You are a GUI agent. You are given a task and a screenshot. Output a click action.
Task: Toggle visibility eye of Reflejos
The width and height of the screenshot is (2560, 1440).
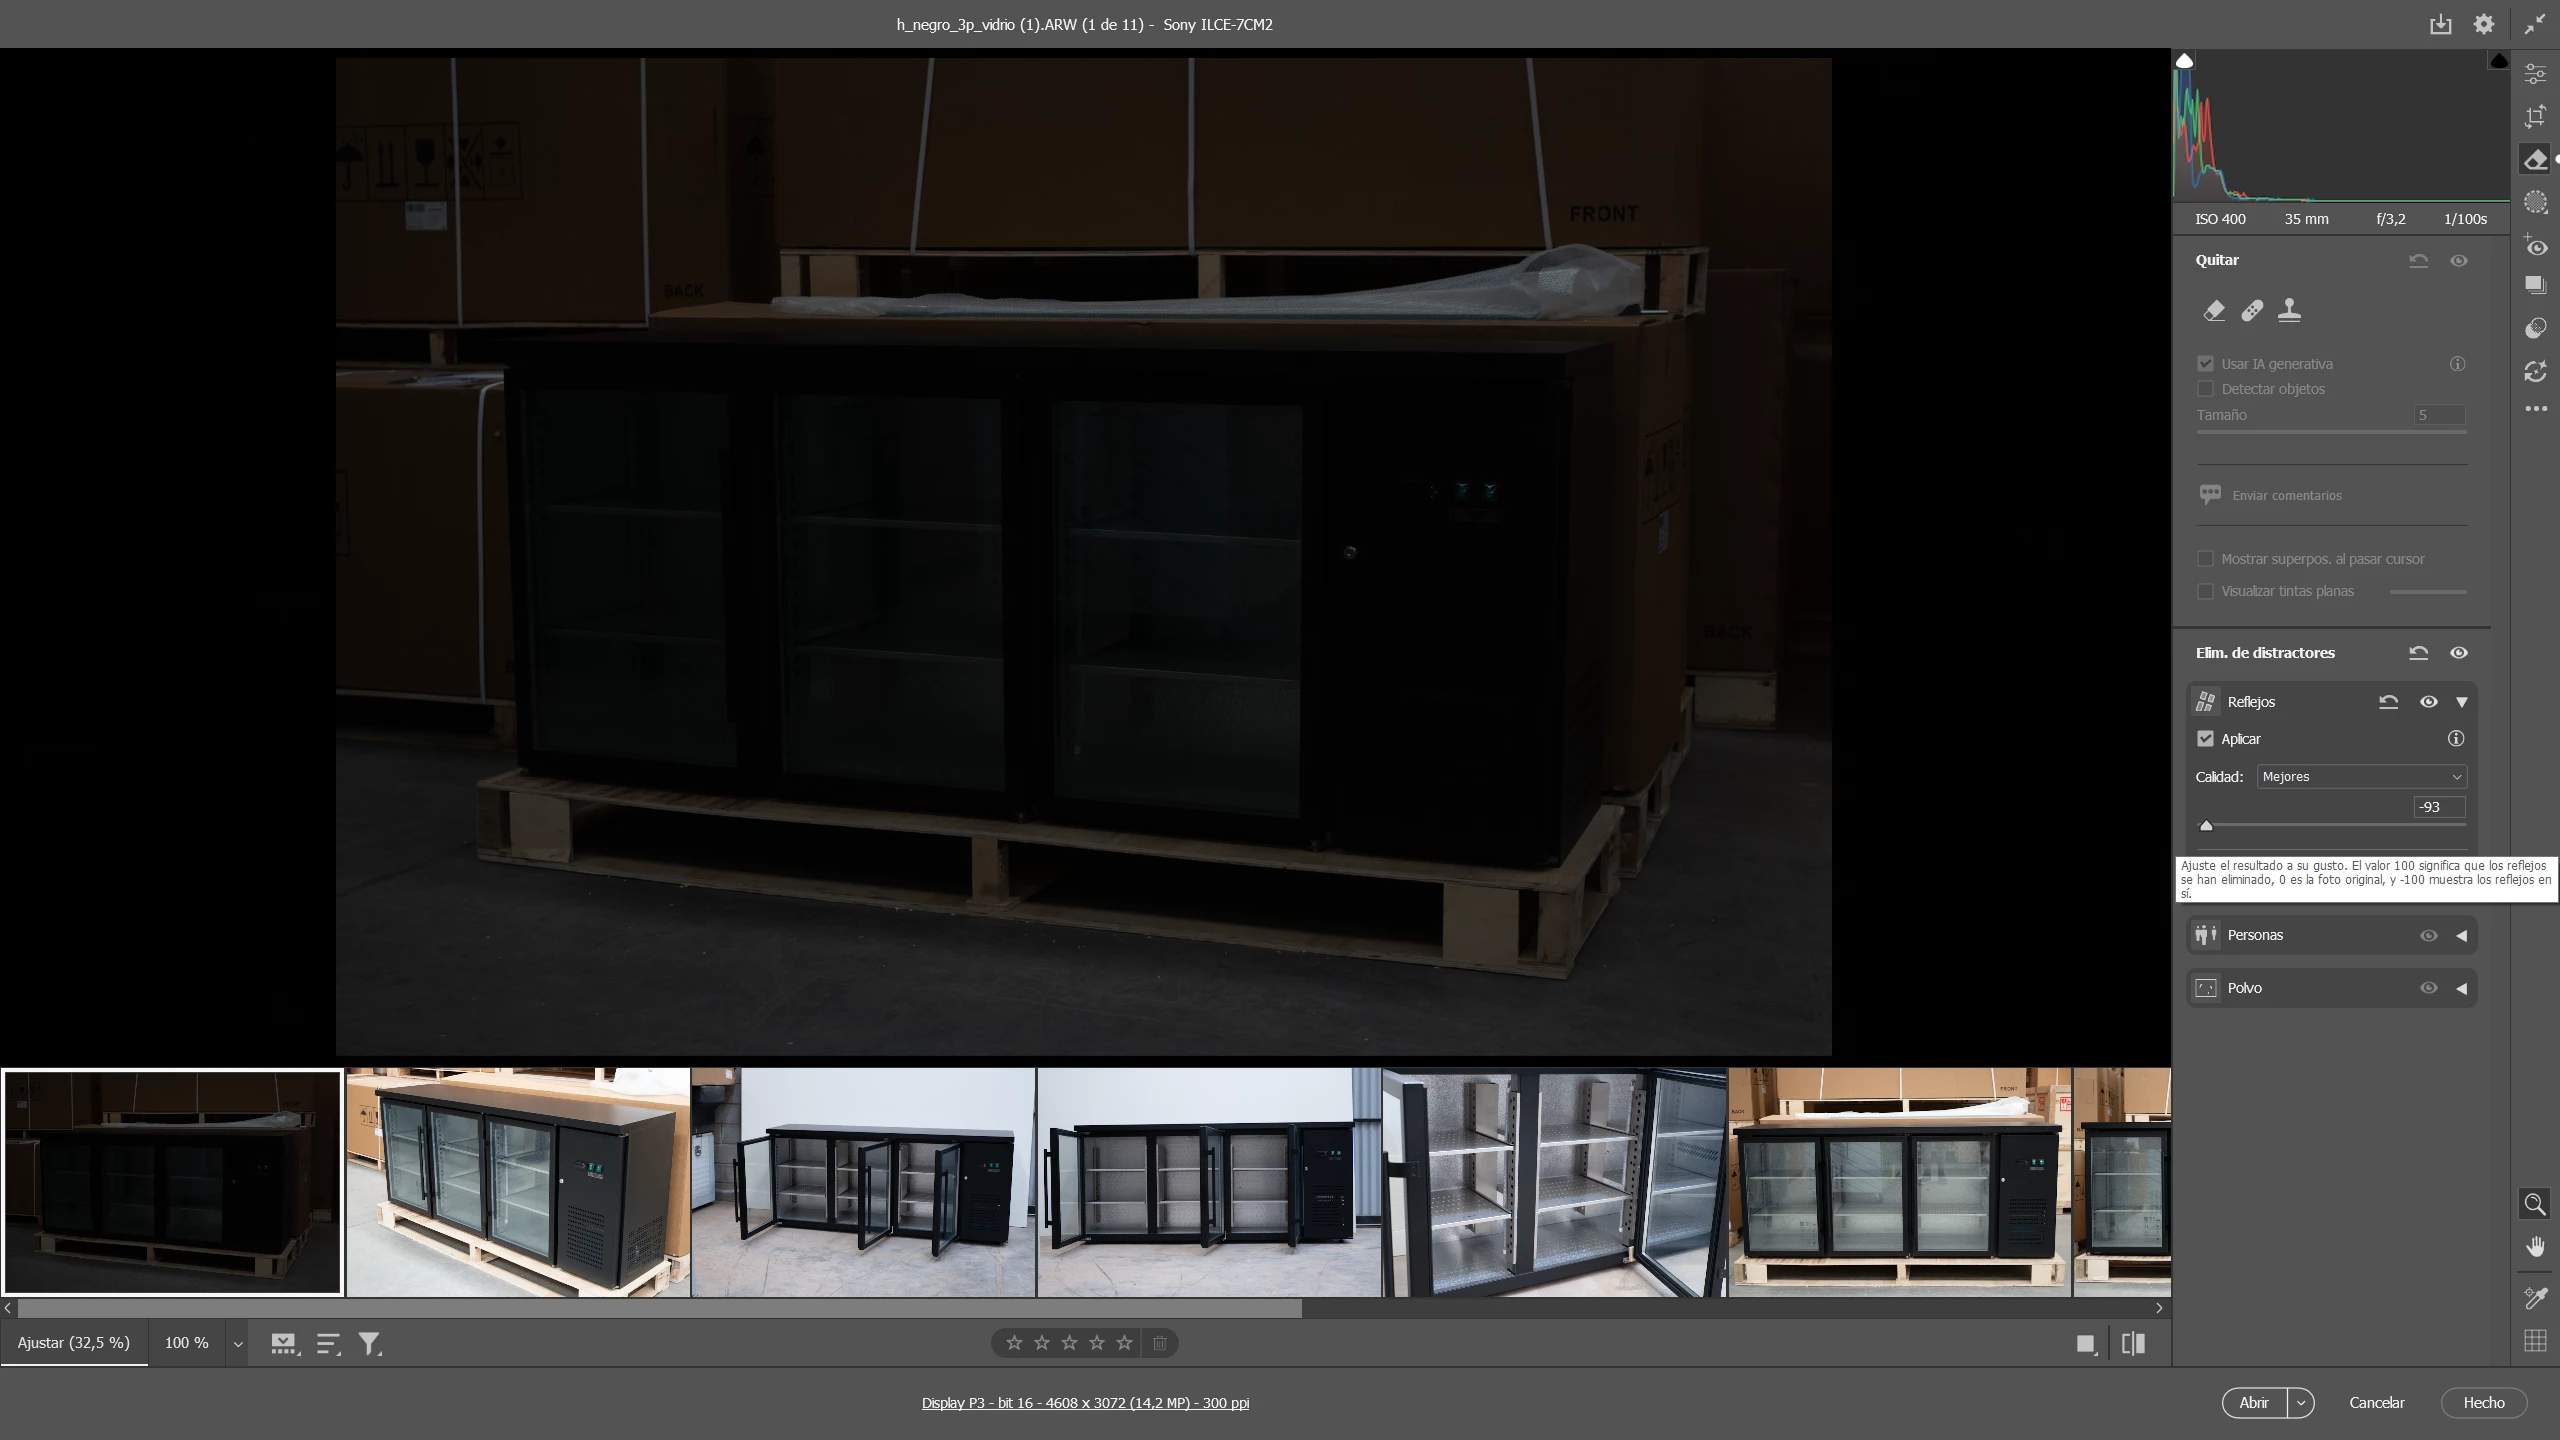tap(2428, 702)
